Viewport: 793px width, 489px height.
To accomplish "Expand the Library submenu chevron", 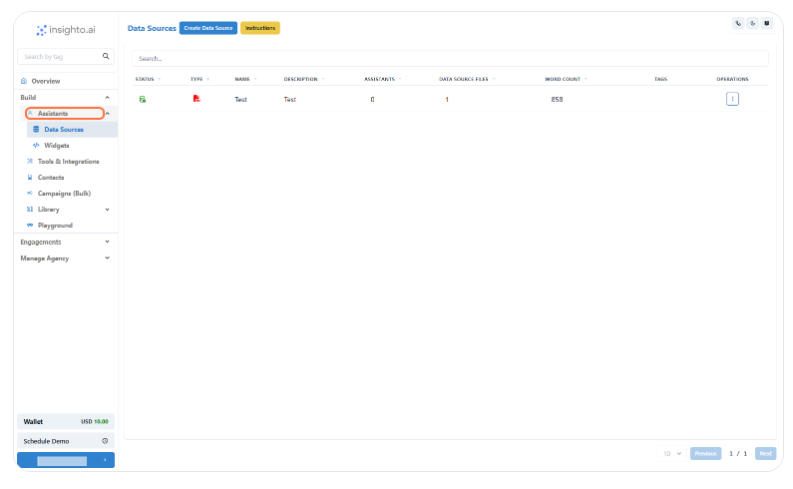I will tap(107, 209).
